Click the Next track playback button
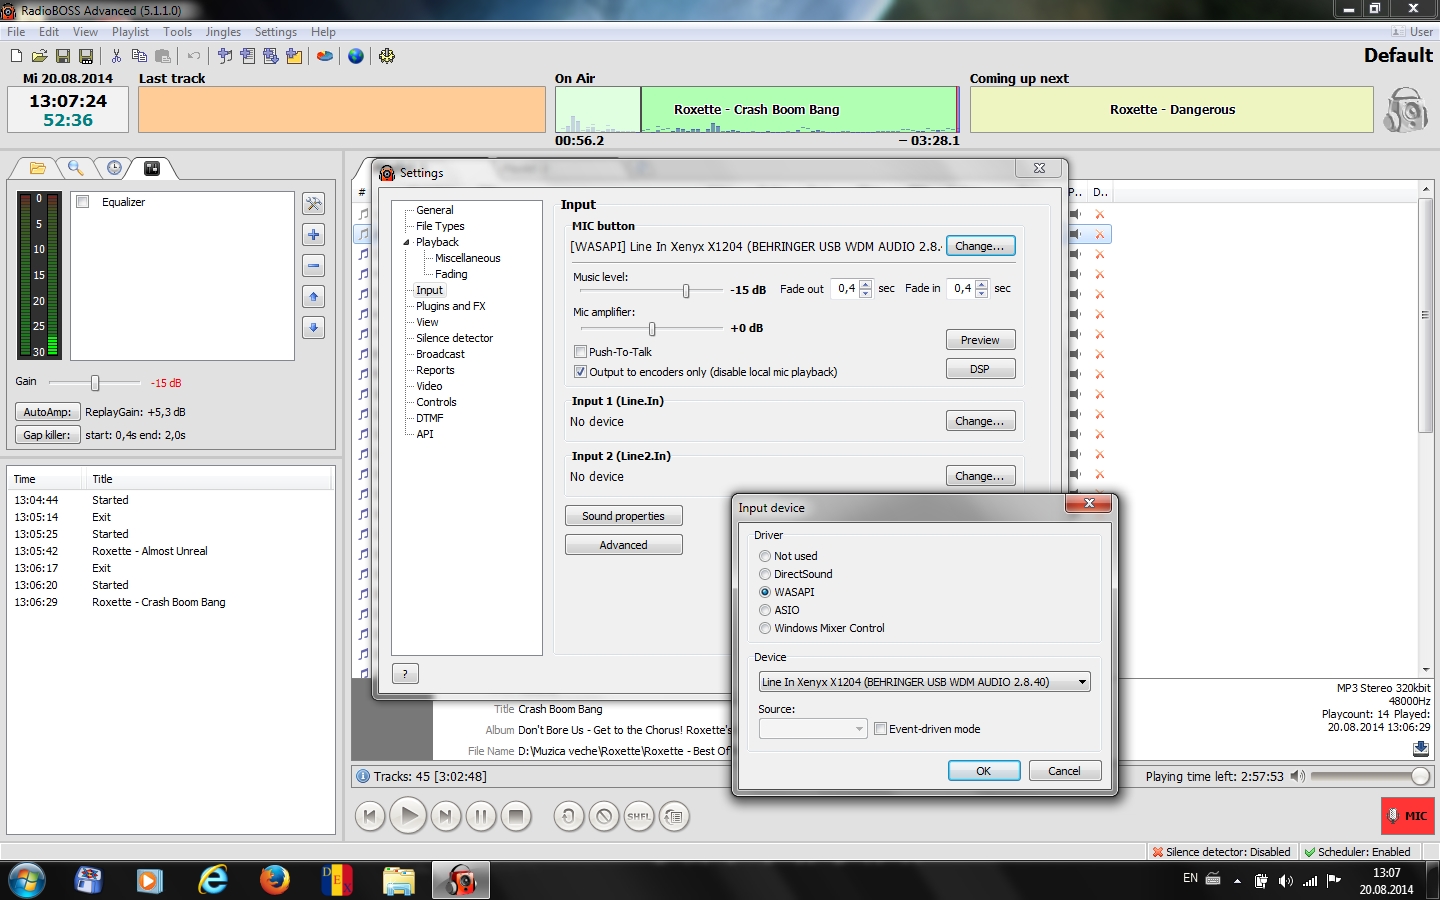 pyautogui.click(x=446, y=816)
